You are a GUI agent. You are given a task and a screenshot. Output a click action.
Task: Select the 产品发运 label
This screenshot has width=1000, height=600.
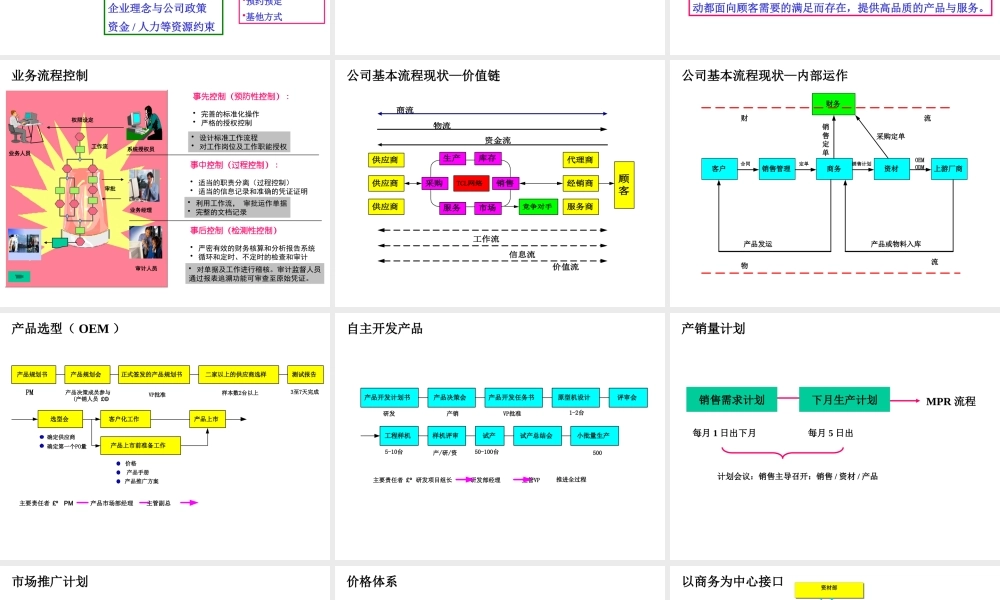(x=758, y=244)
